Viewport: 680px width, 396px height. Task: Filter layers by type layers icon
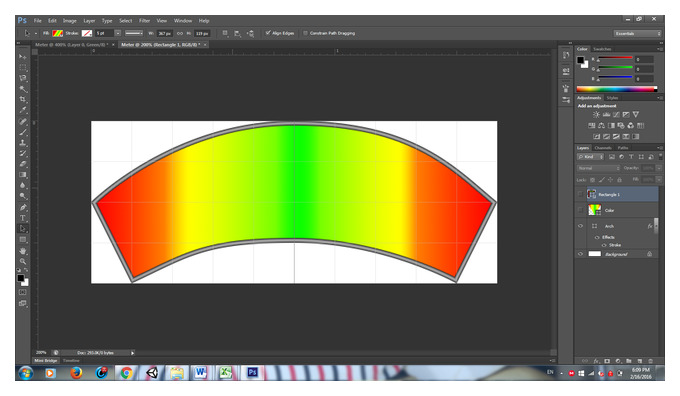click(x=631, y=157)
